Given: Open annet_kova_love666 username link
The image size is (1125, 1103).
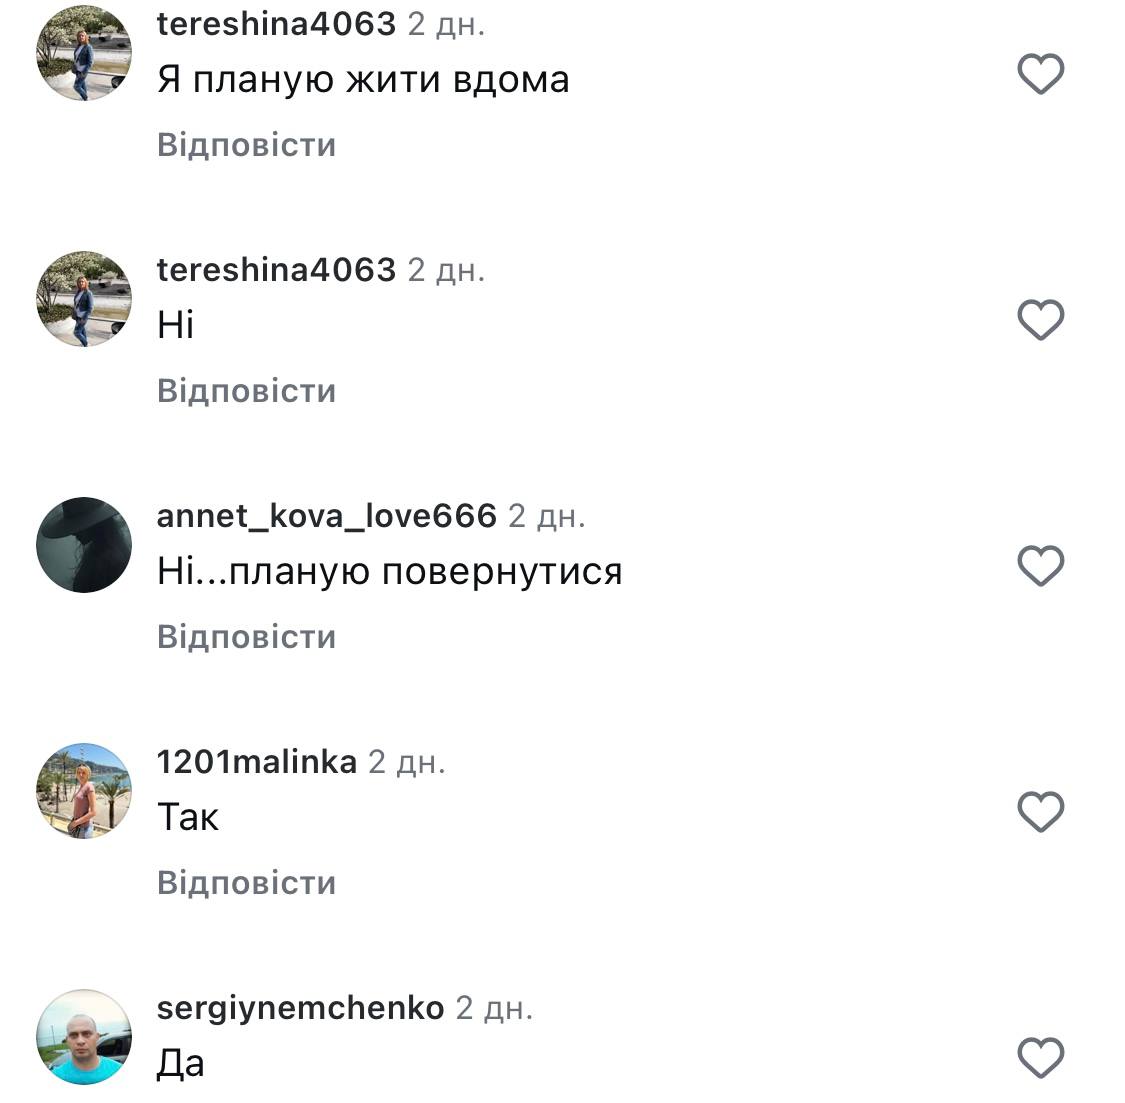Looking at the screenshot, I should coord(326,517).
